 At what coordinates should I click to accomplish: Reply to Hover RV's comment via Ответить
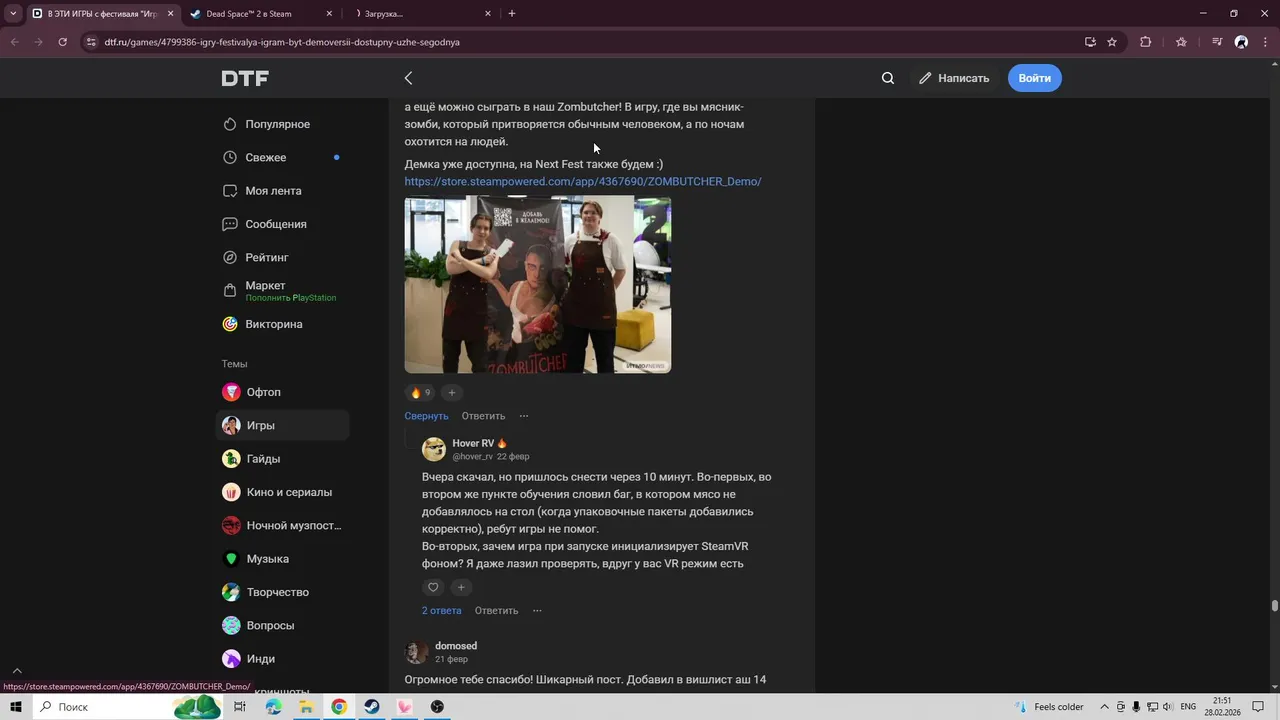click(496, 610)
